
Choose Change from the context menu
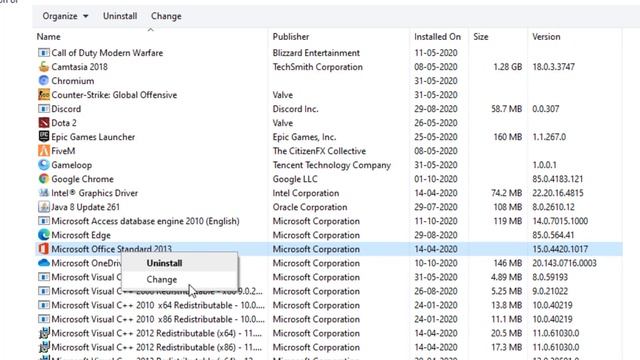tap(180, 280)
